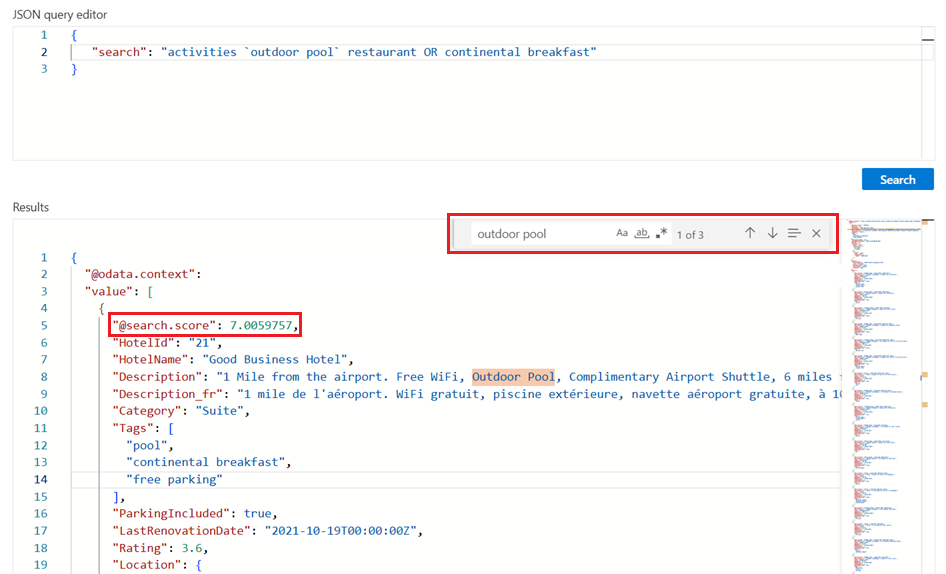Click the "Category": "Suite" line
Screen dimensions: 946x574
(181, 411)
